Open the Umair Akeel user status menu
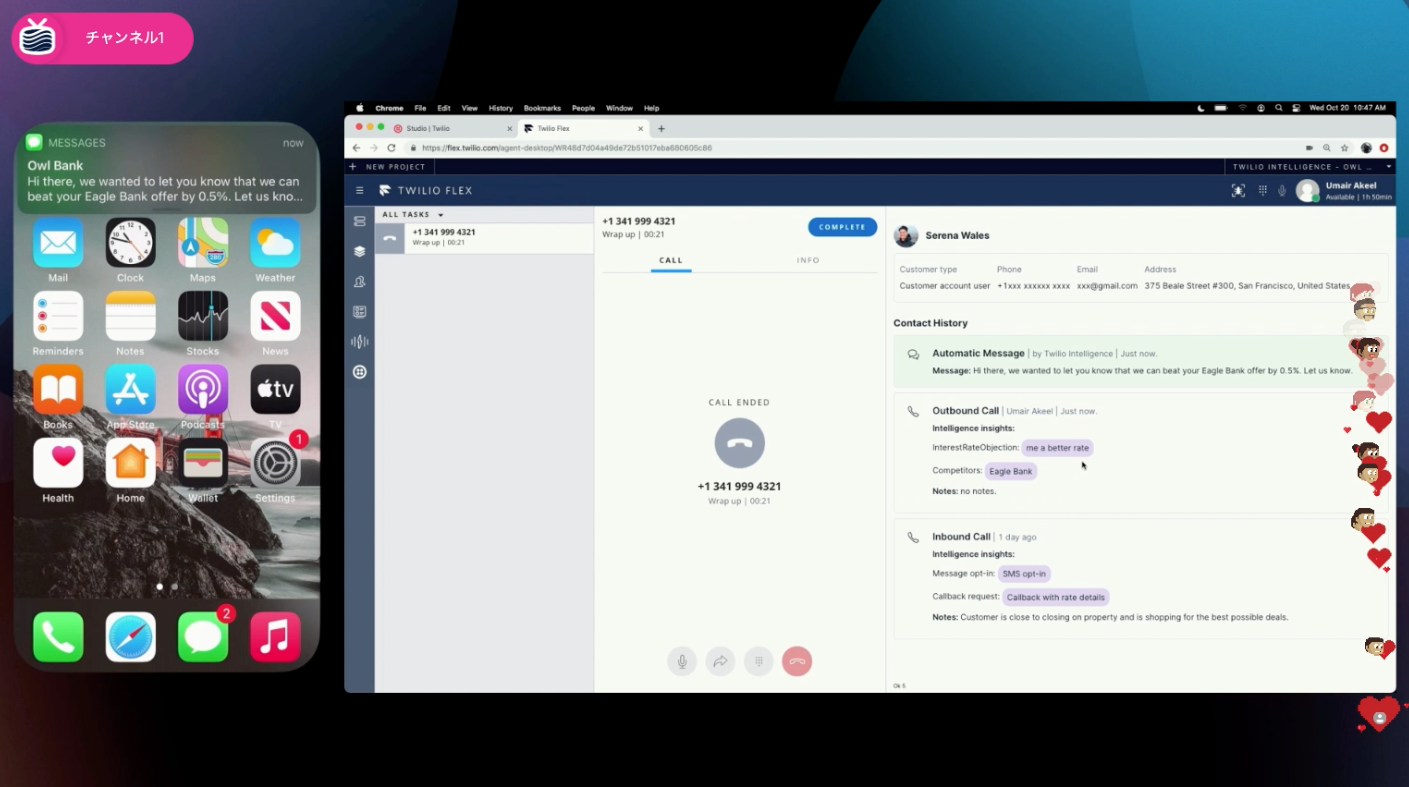1409x787 pixels. tap(1343, 190)
